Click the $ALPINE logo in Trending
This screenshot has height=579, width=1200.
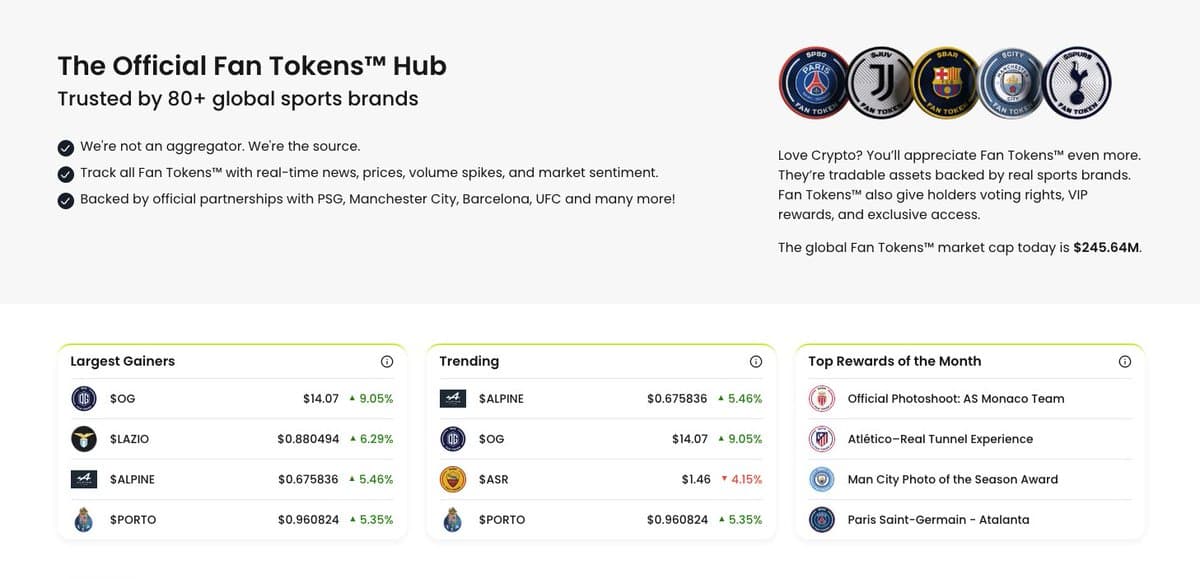click(x=452, y=398)
